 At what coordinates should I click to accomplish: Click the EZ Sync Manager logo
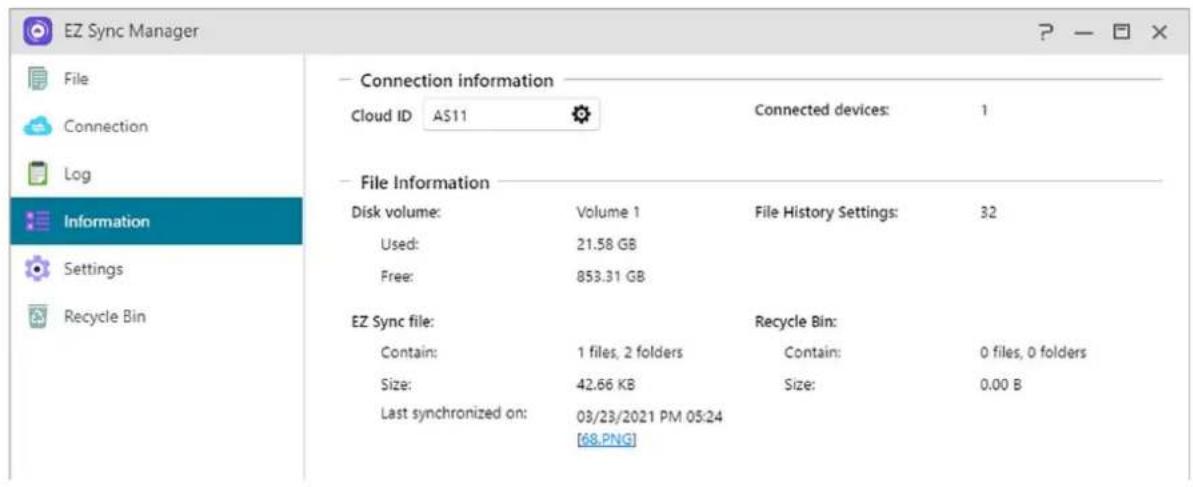(38, 32)
